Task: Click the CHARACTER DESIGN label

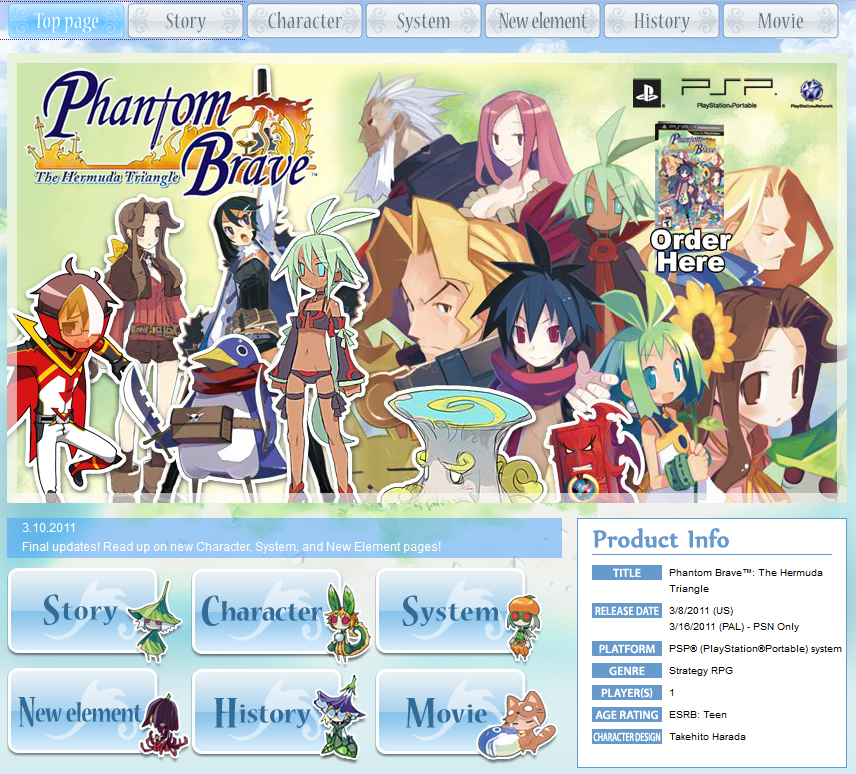Action: pos(627,737)
